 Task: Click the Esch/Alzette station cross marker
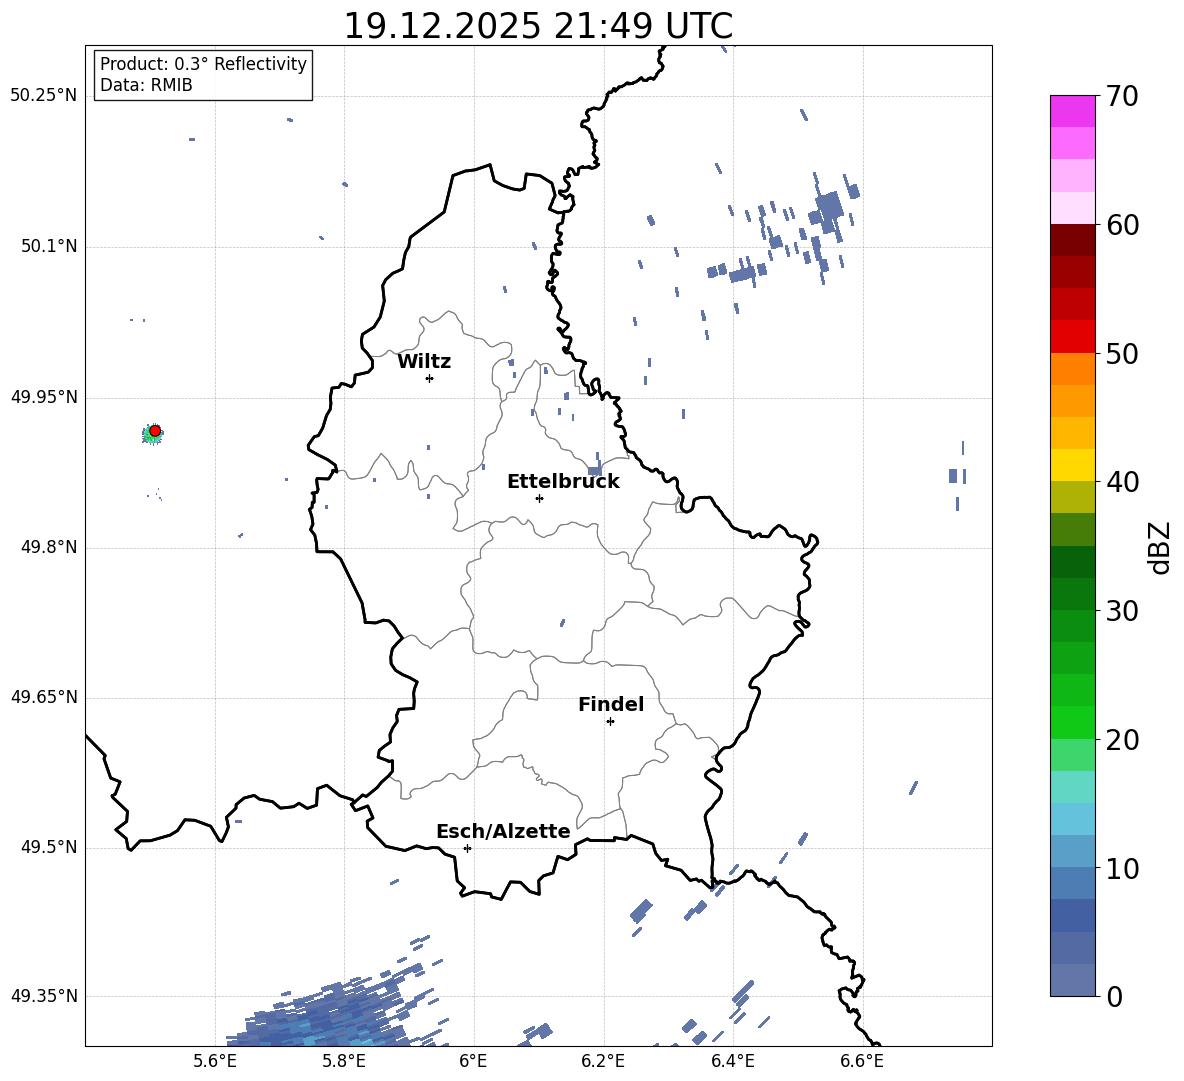coord(467,848)
